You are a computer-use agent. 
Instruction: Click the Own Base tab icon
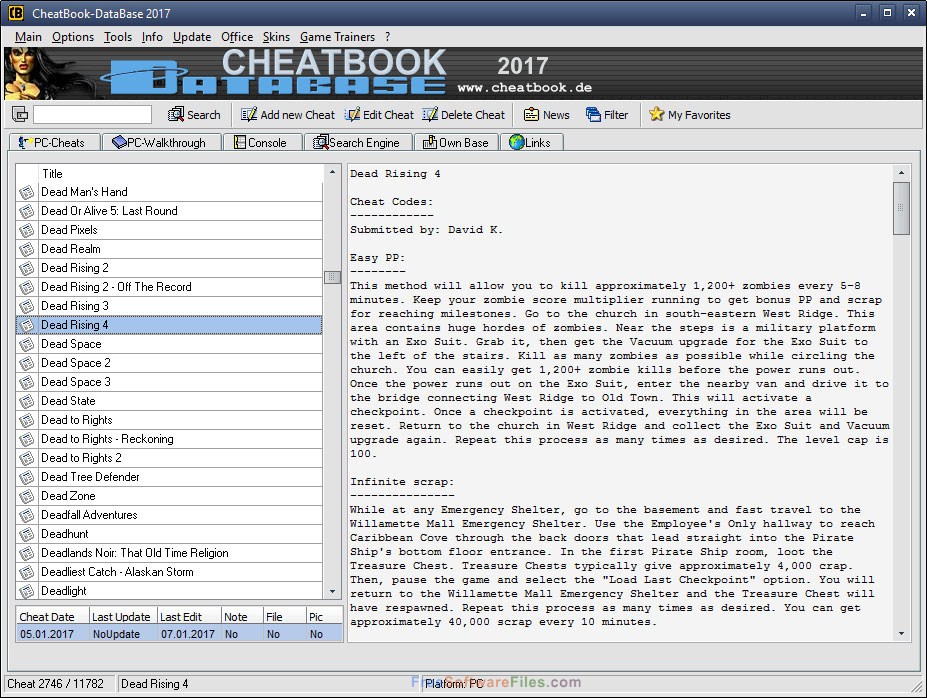[x=430, y=142]
